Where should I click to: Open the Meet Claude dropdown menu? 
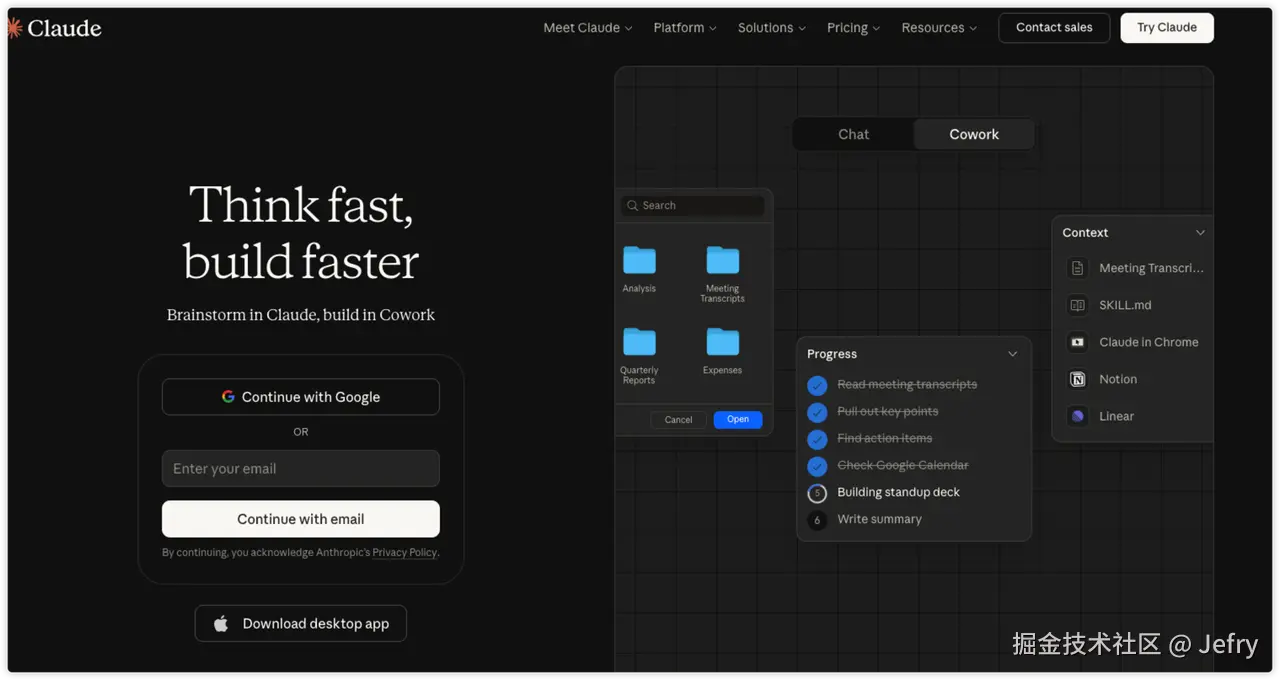[x=587, y=28]
